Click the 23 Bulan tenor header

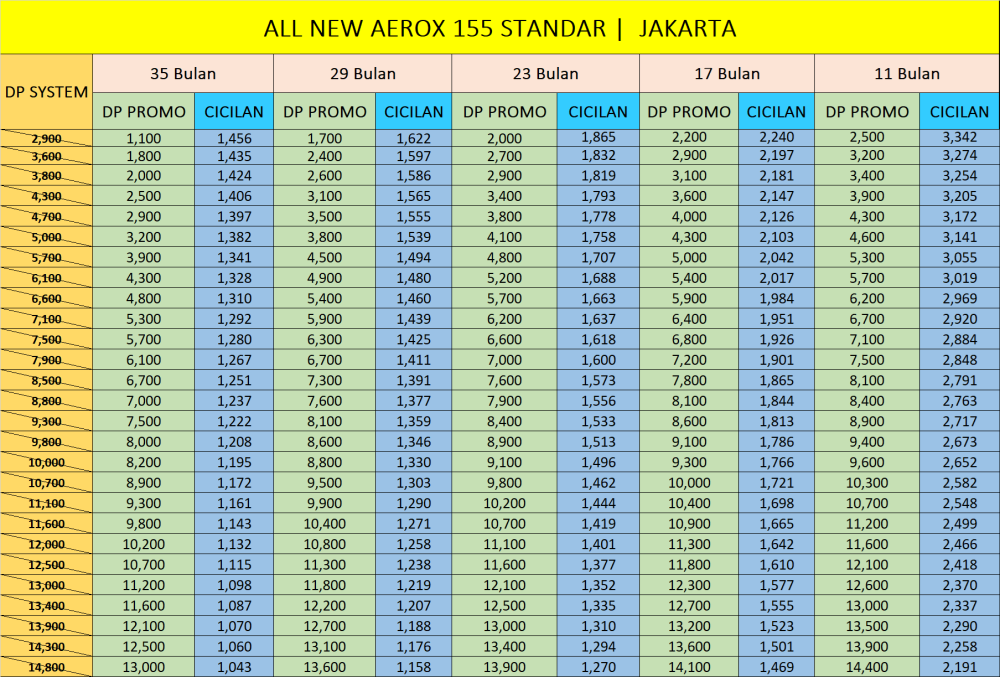pyautogui.click(x=545, y=74)
